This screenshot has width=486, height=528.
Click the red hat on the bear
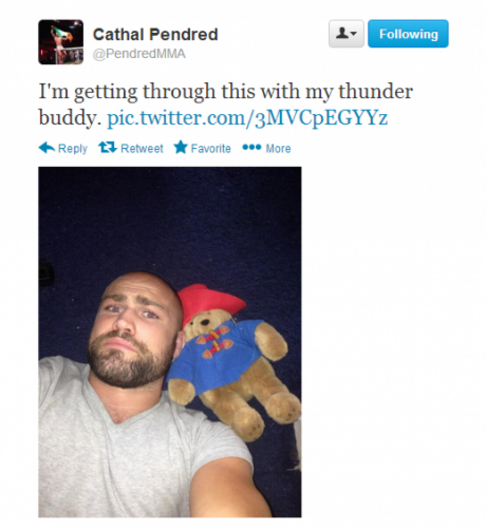[x=210, y=302]
